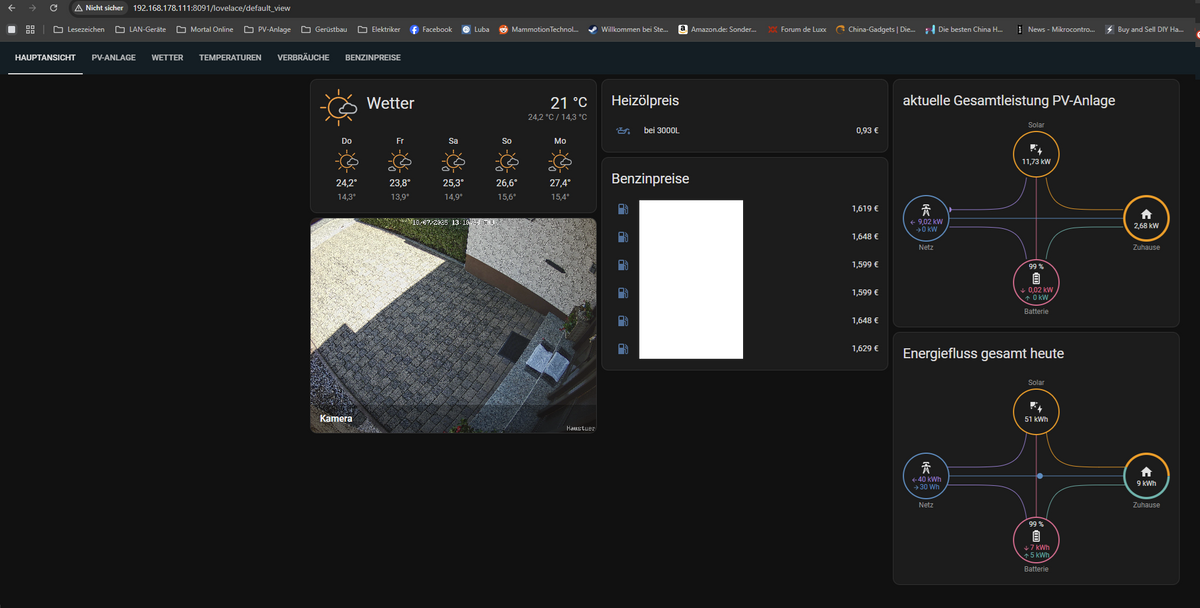Click the Netz circle showing 40 kWh

tap(926, 476)
